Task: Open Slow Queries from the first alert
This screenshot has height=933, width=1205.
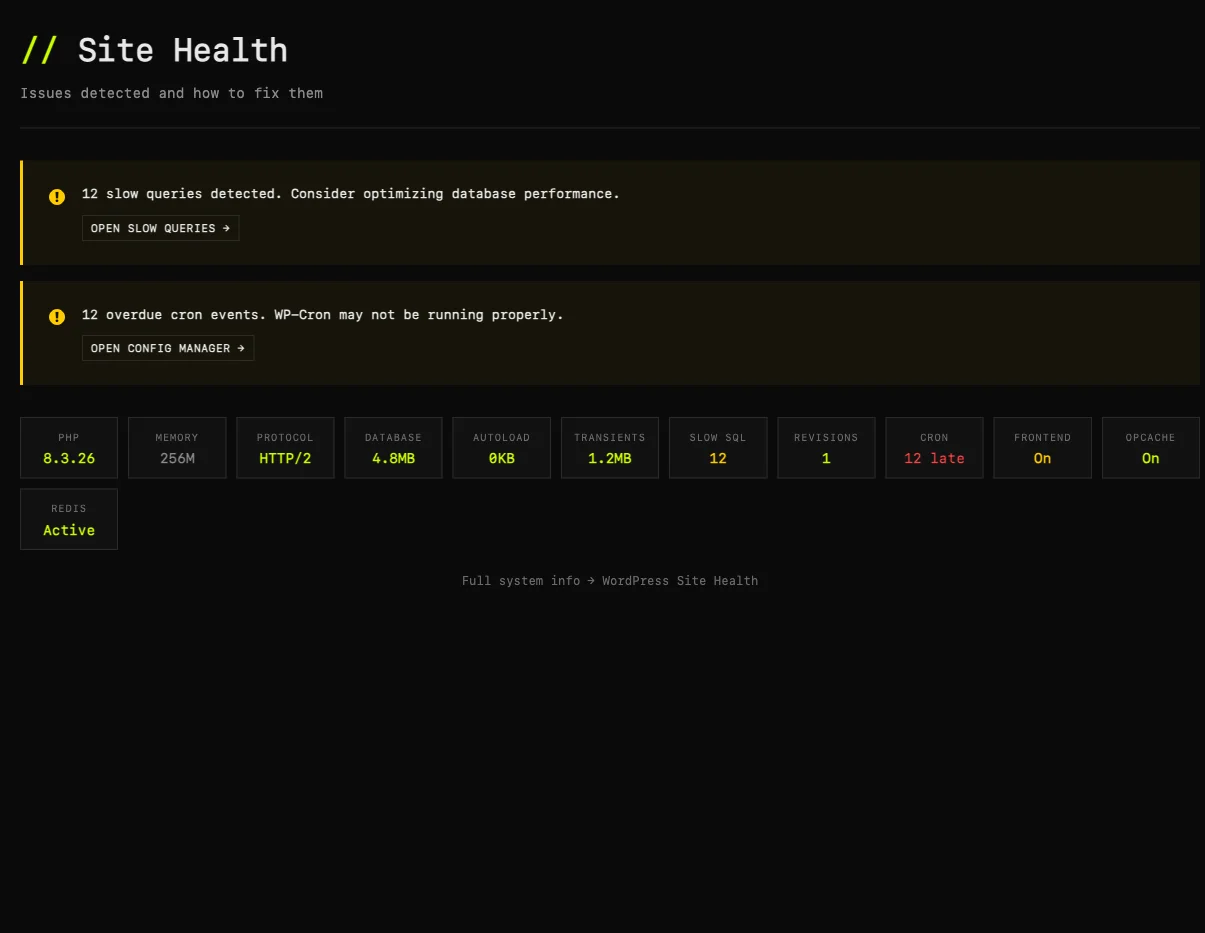Action: tap(160, 228)
